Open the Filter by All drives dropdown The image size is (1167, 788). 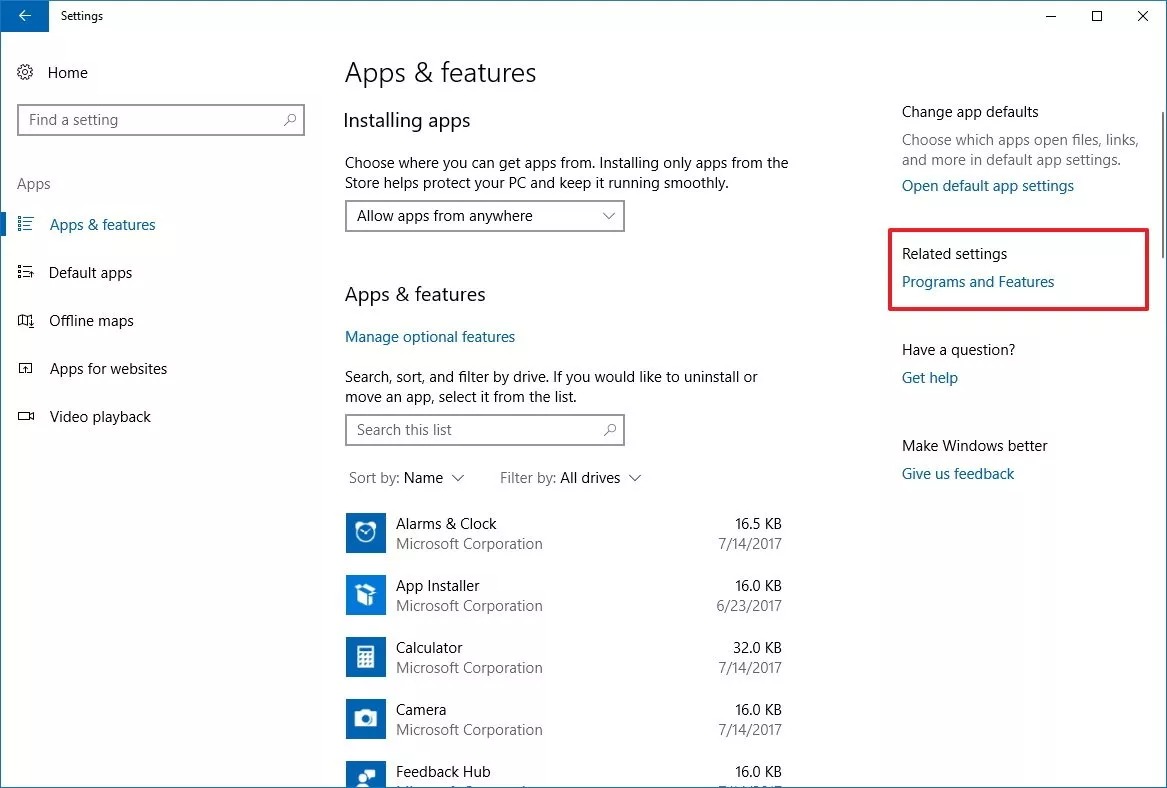pyautogui.click(x=570, y=478)
